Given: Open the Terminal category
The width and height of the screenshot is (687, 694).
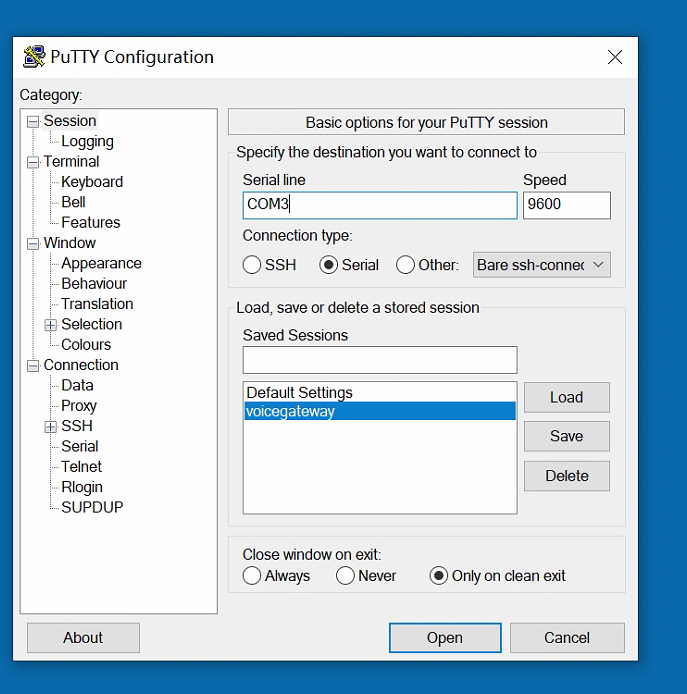Looking at the screenshot, I should [x=71, y=162].
